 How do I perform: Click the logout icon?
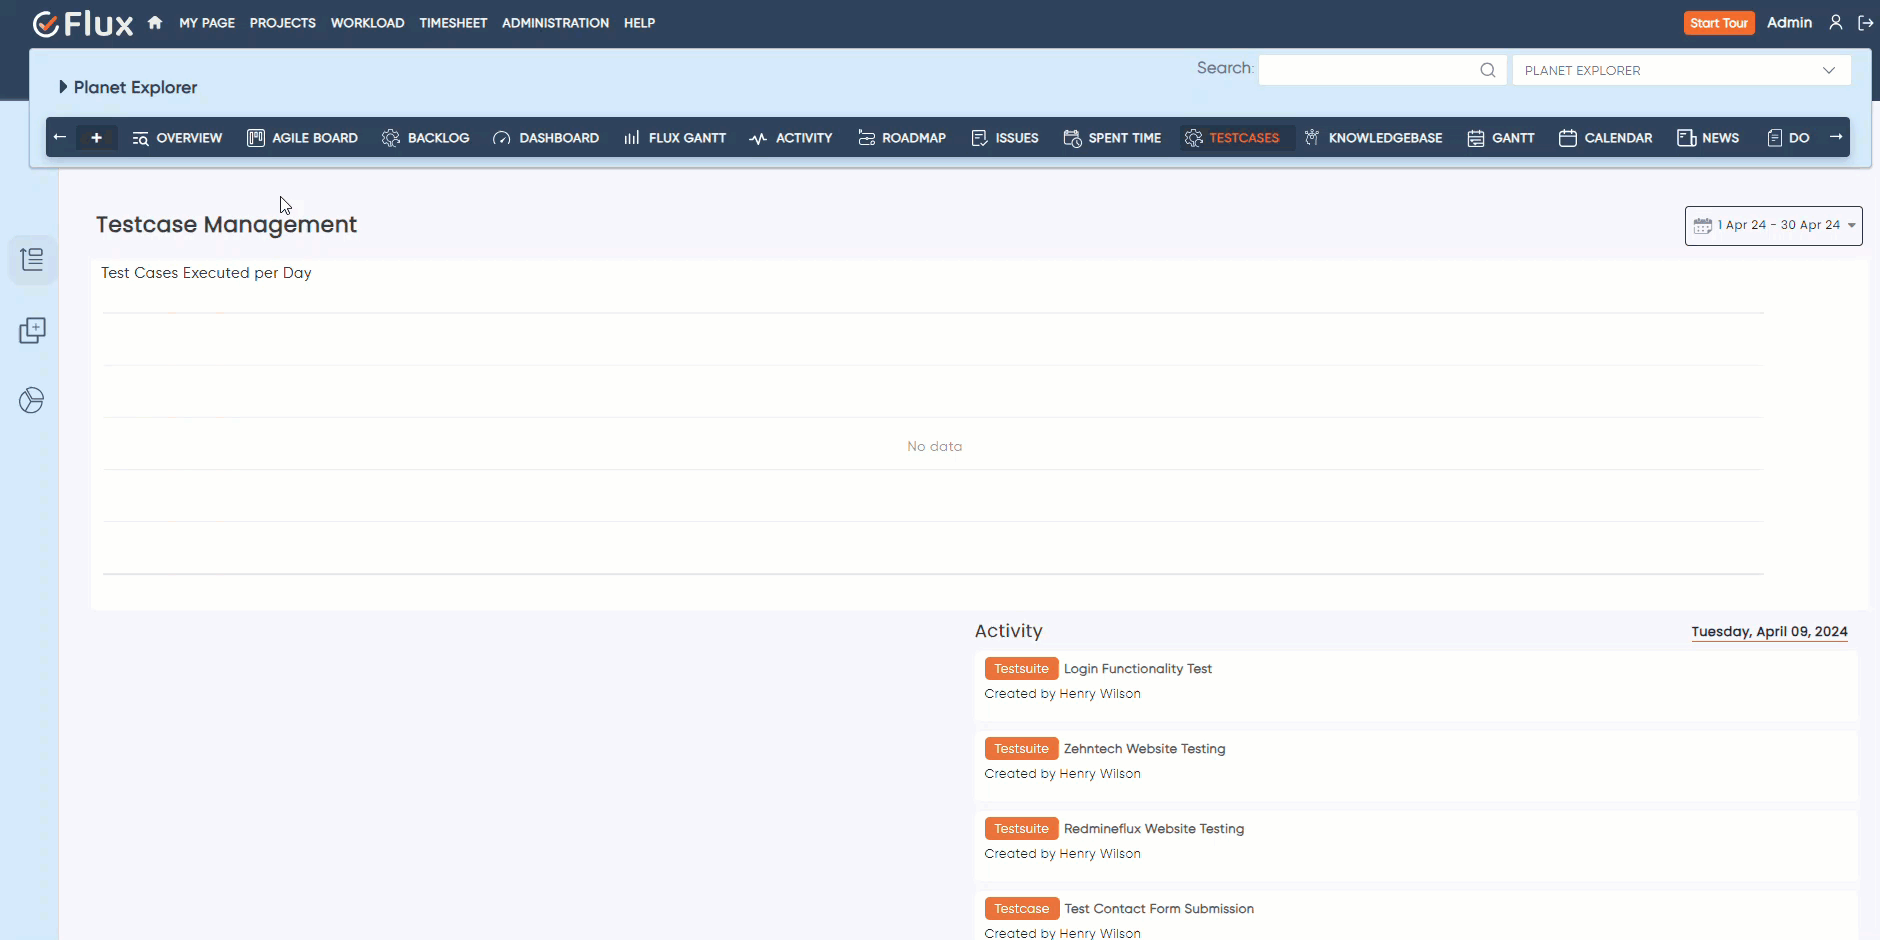point(1865,23)
